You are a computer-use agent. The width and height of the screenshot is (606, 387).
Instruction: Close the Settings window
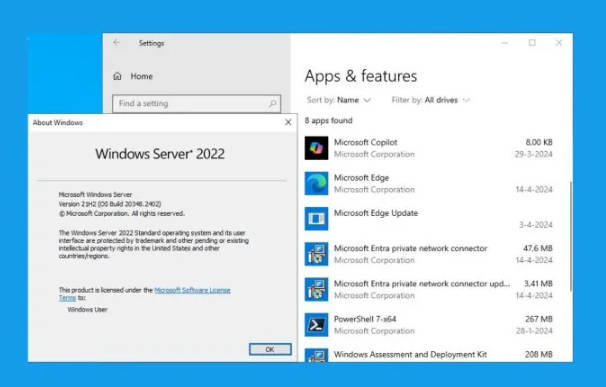(559, 43)
